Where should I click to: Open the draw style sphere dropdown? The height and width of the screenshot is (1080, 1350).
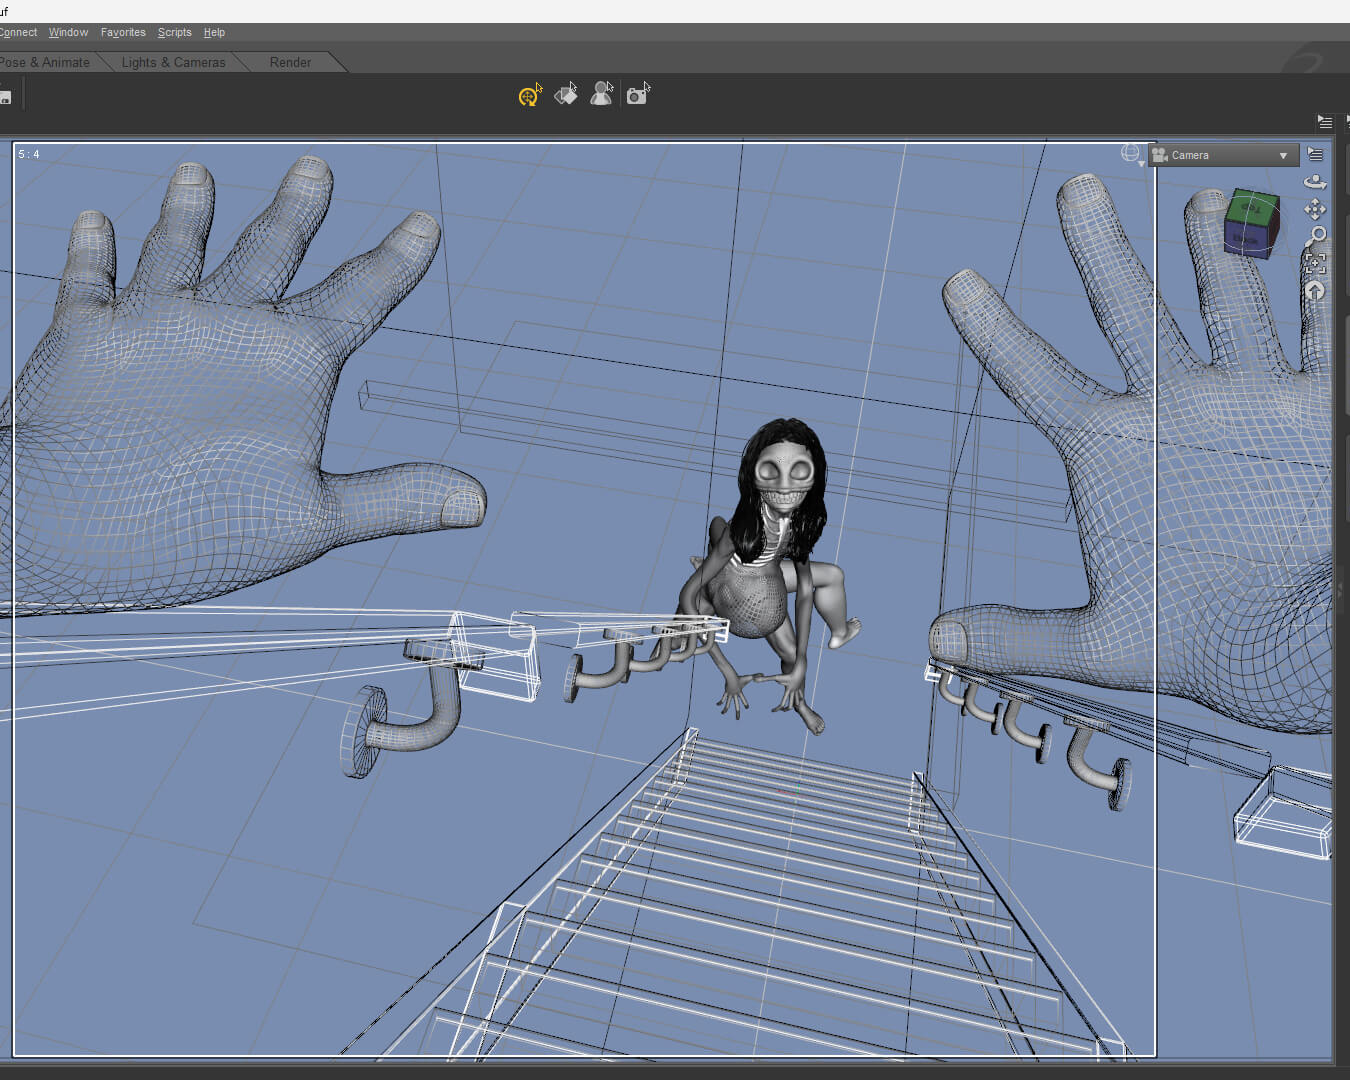coord(1132,154)
